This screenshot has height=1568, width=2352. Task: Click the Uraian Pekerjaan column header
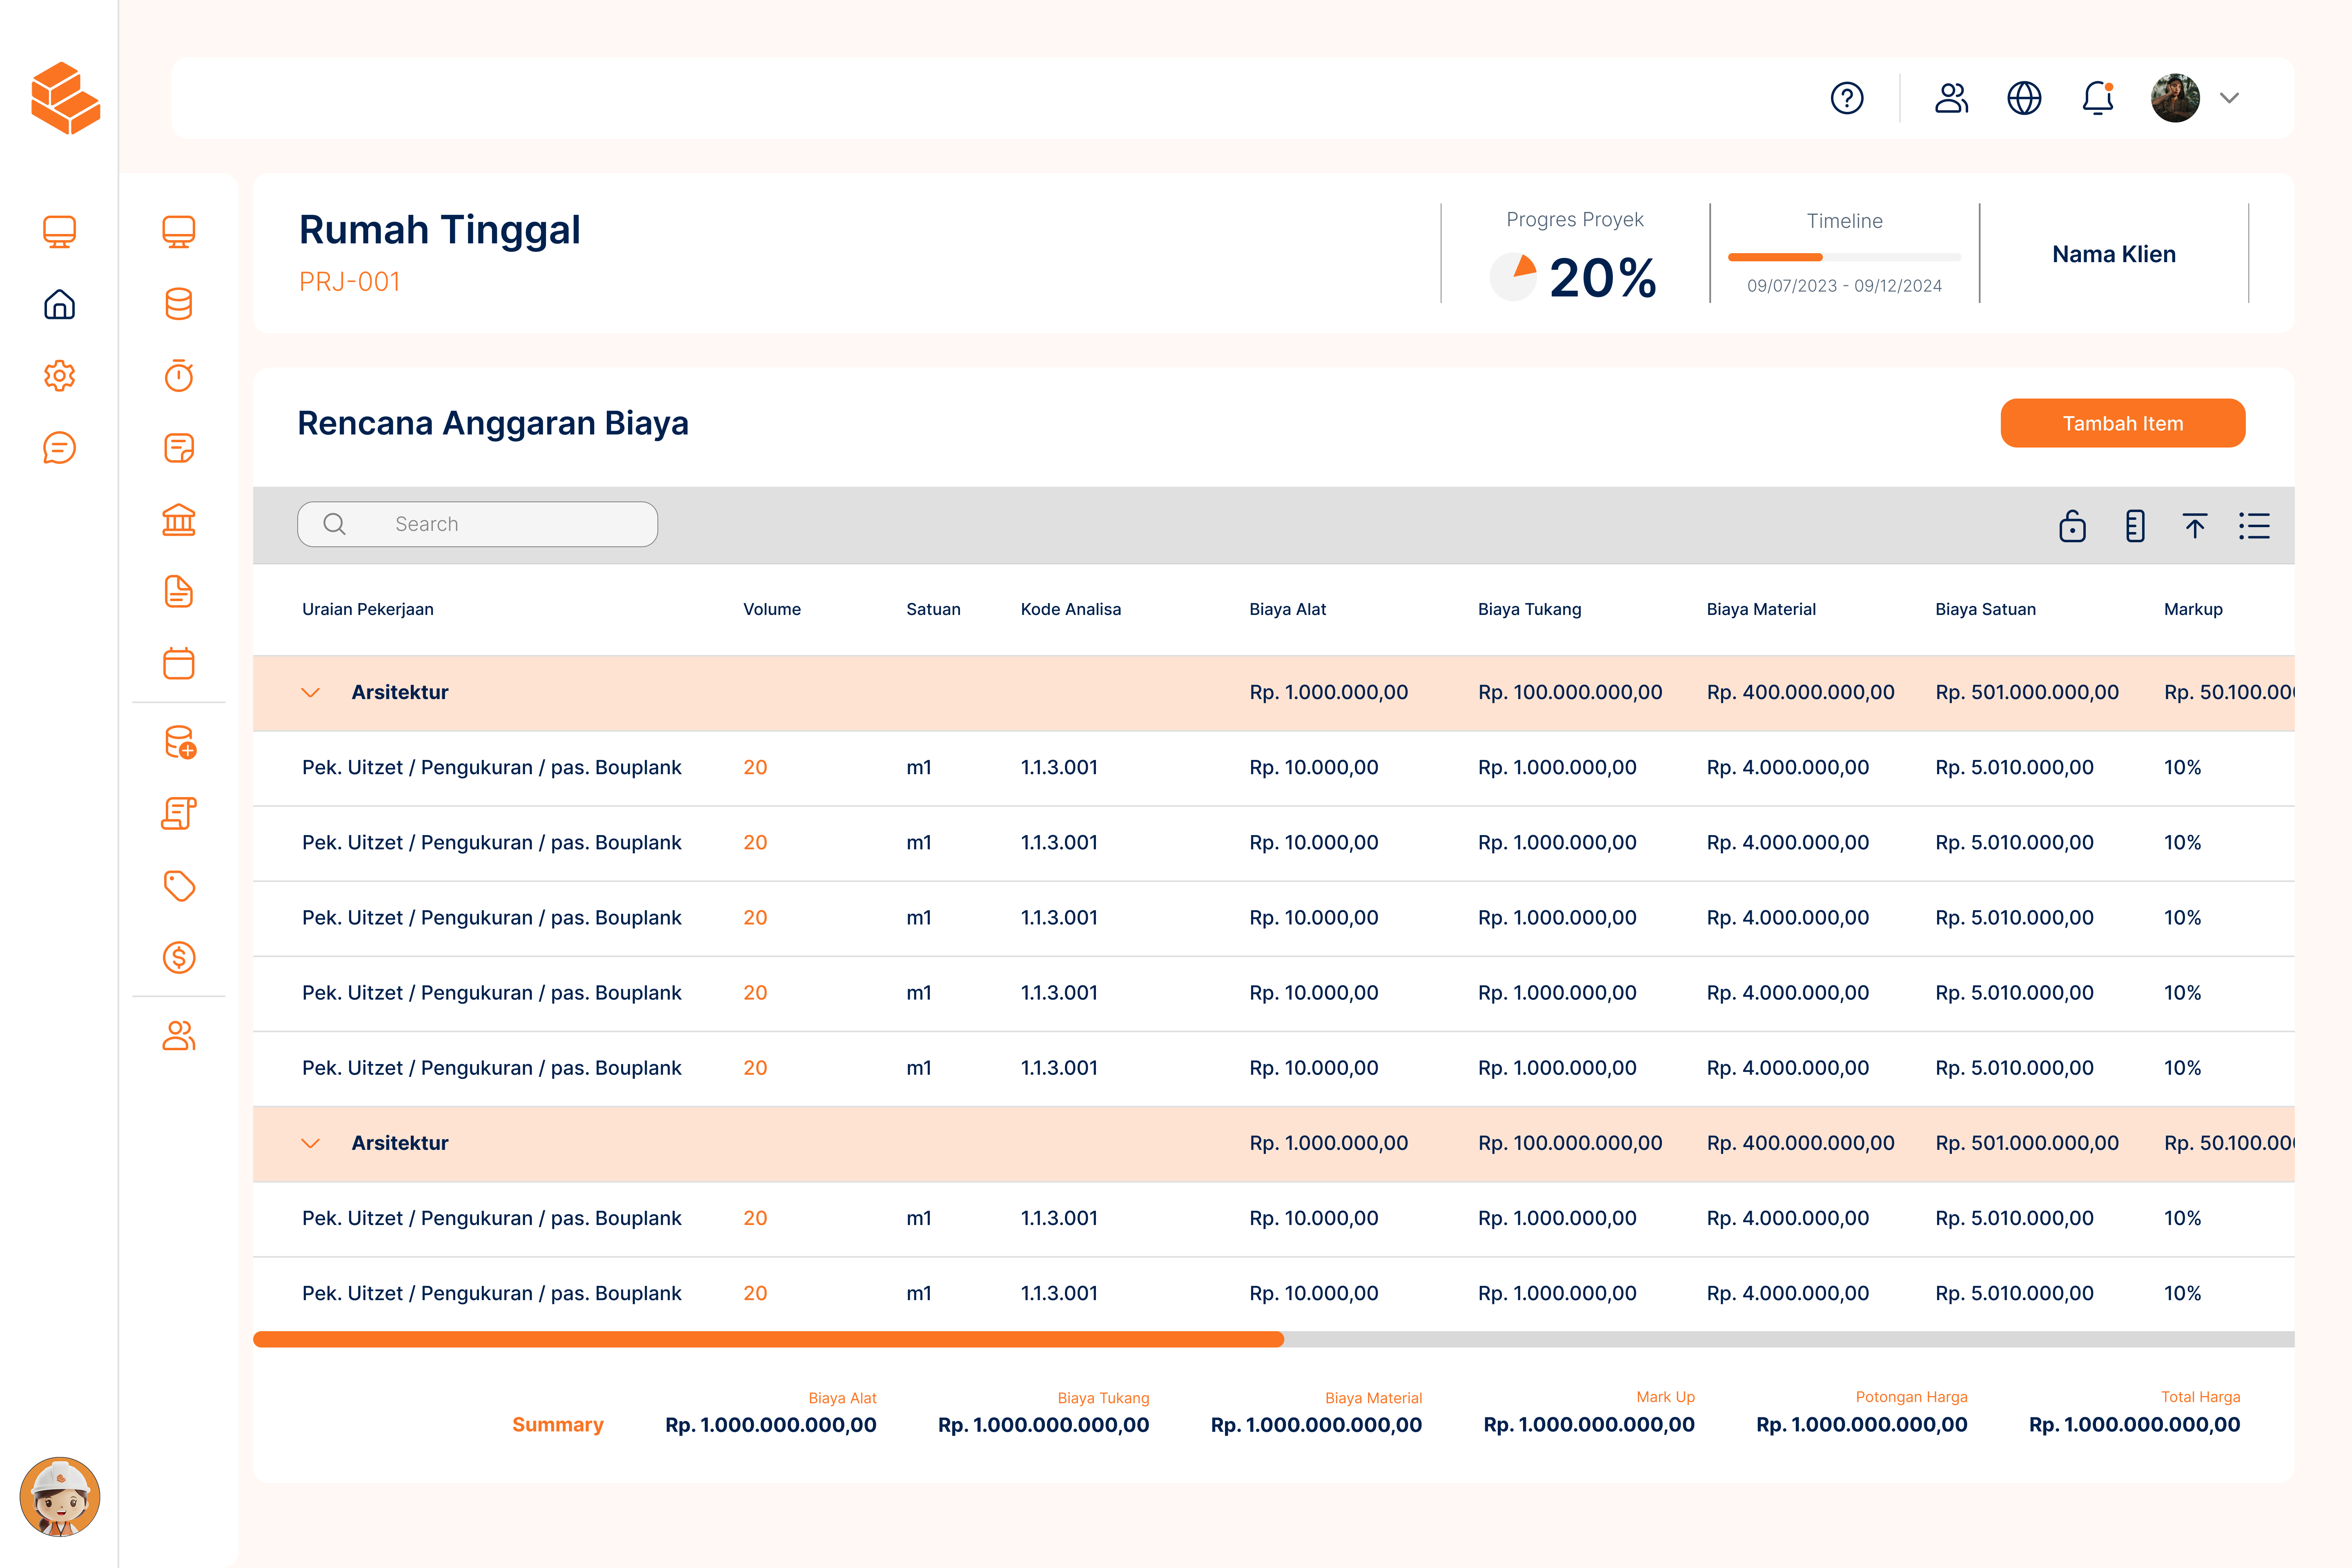pyautogui.click(x=368, y=609)
